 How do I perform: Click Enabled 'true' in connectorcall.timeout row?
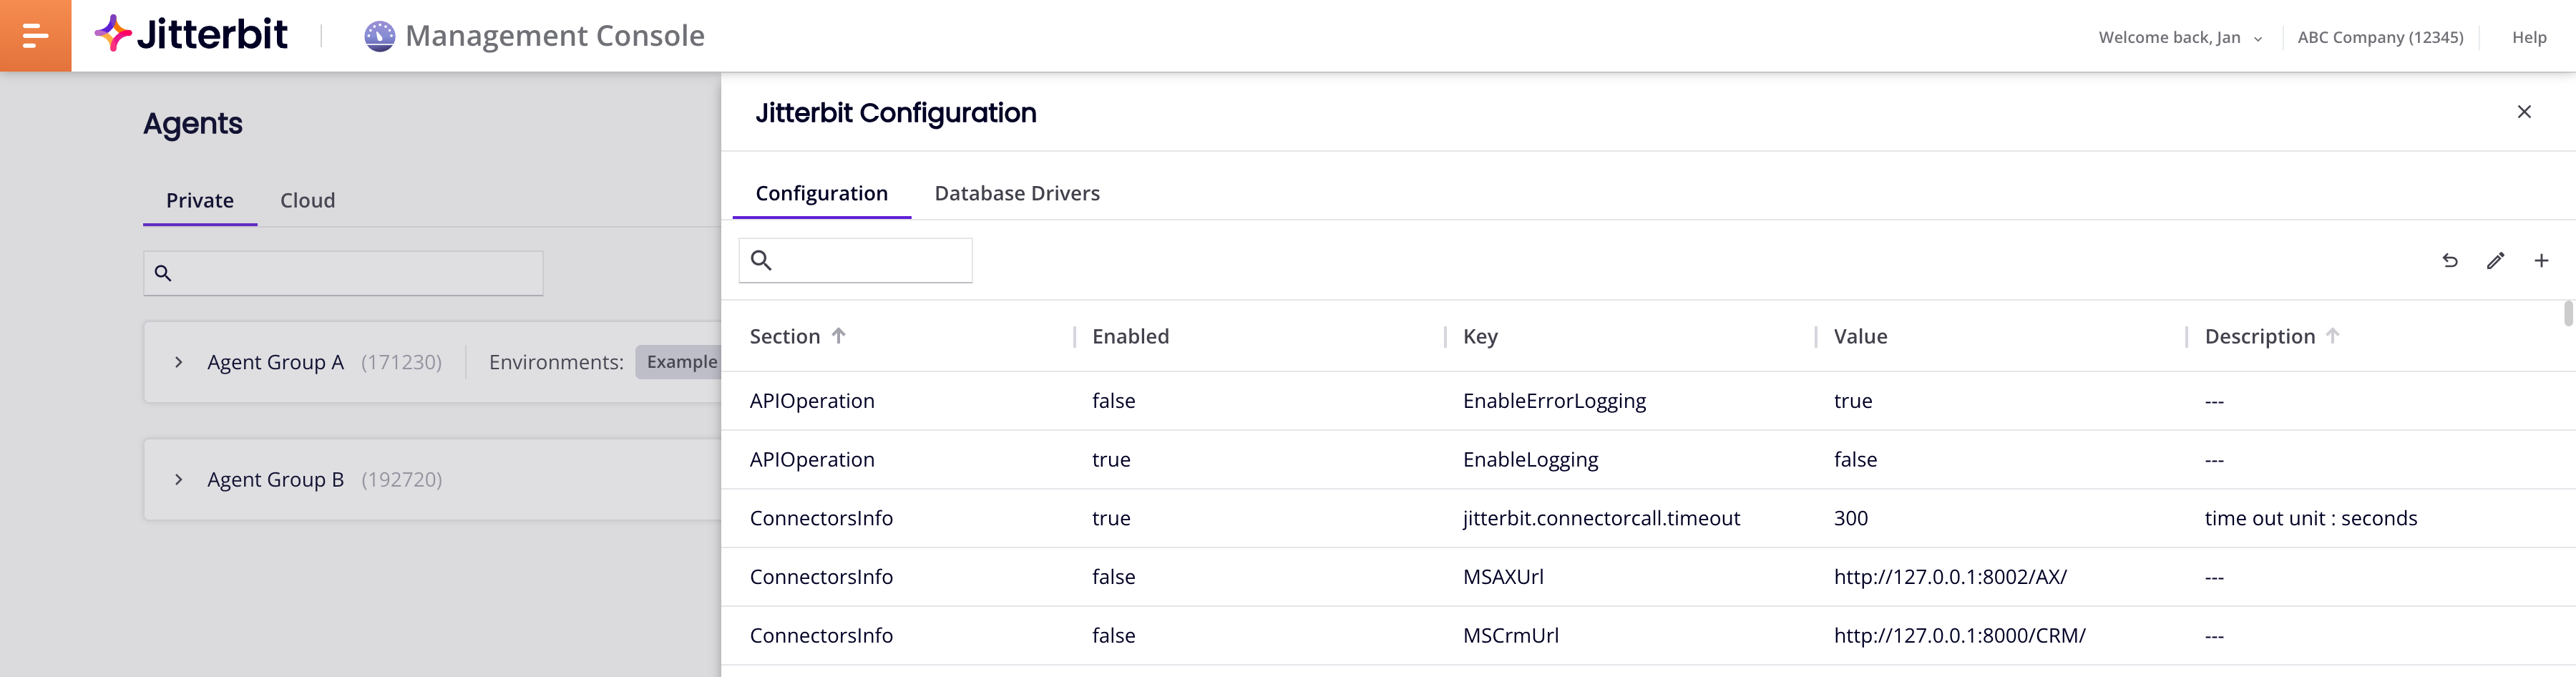pos(1111,518)
